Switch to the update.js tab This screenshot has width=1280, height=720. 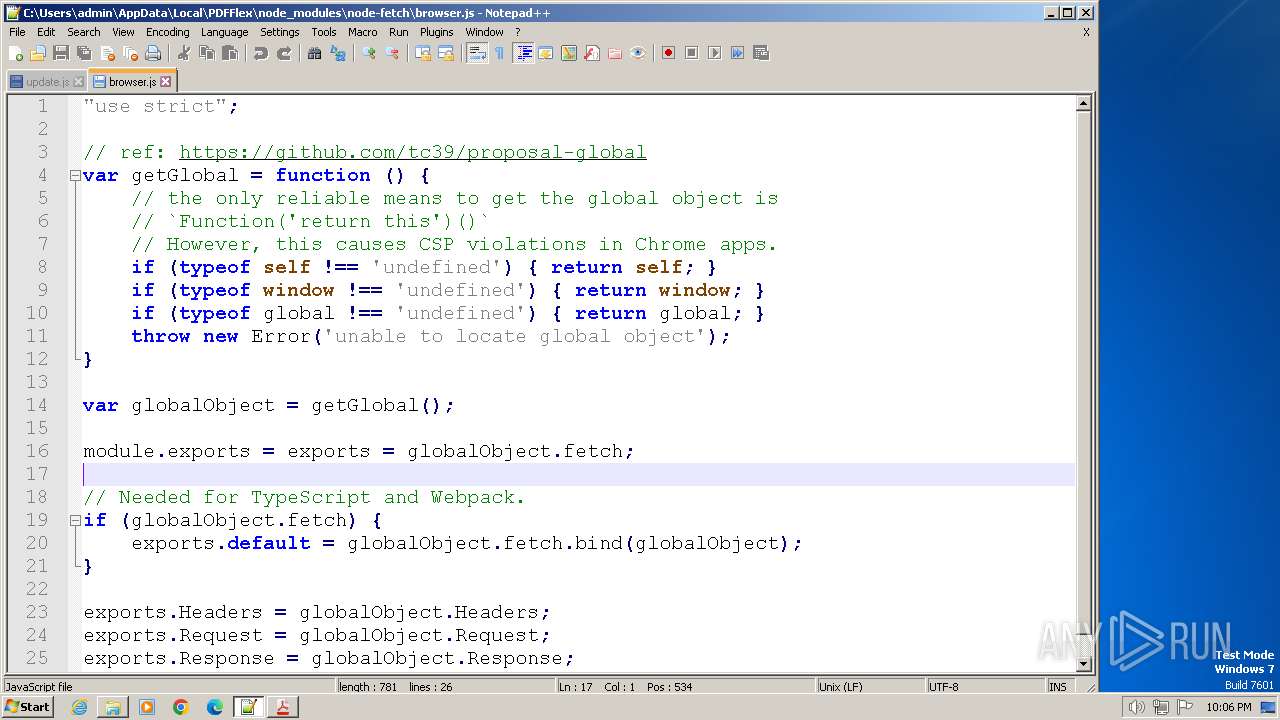47,82
